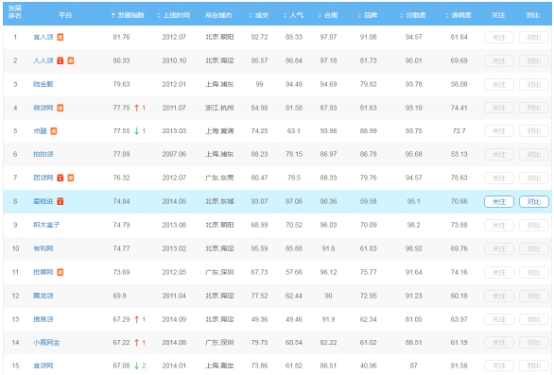Screen dimensions: 554x375
Task: Click the red badge next to 人人贷
Action: click(60, 60)
